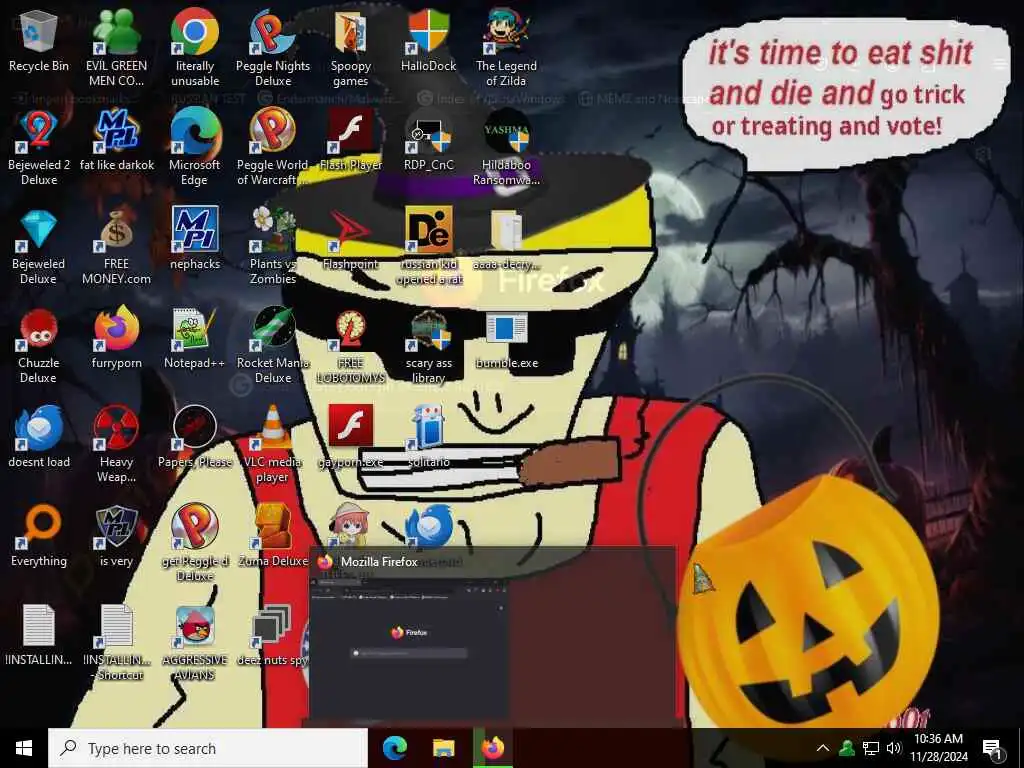The width and height of the screenshot is (1024, 768).
Task: Open the Zuma Deluxe shortcut
Action: click(x=273, y=537)
